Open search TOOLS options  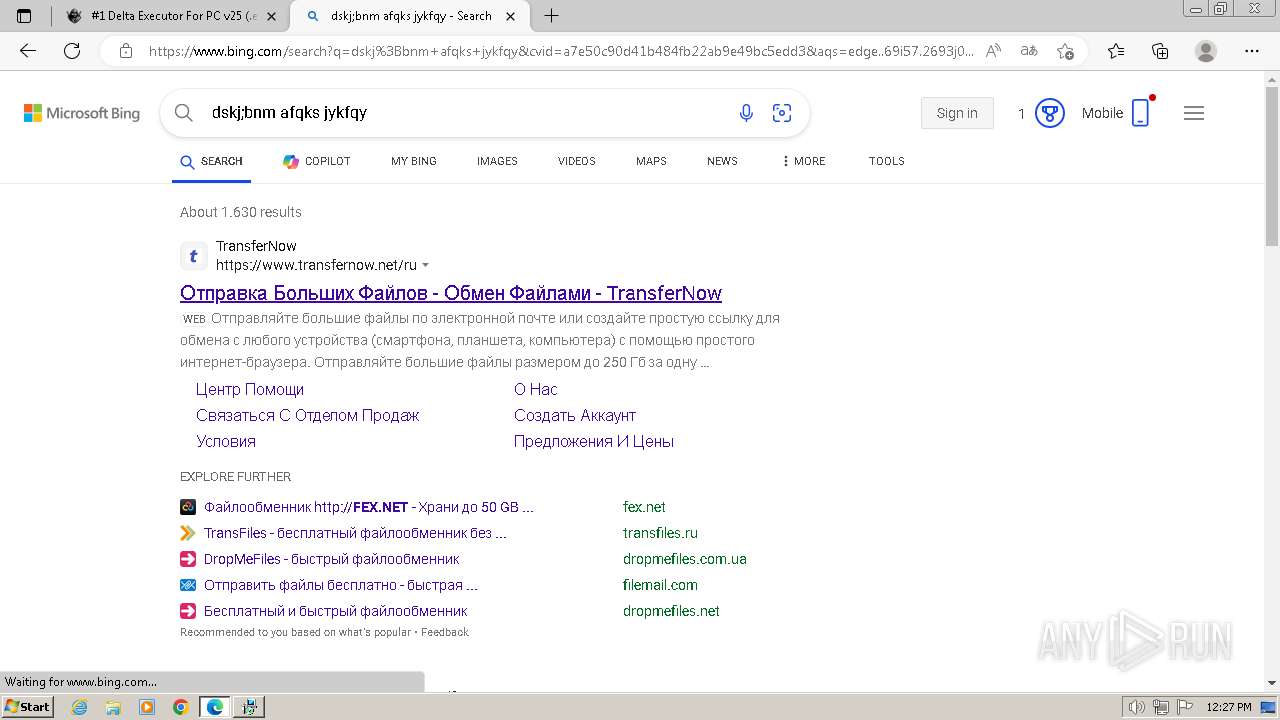point(886,161)
